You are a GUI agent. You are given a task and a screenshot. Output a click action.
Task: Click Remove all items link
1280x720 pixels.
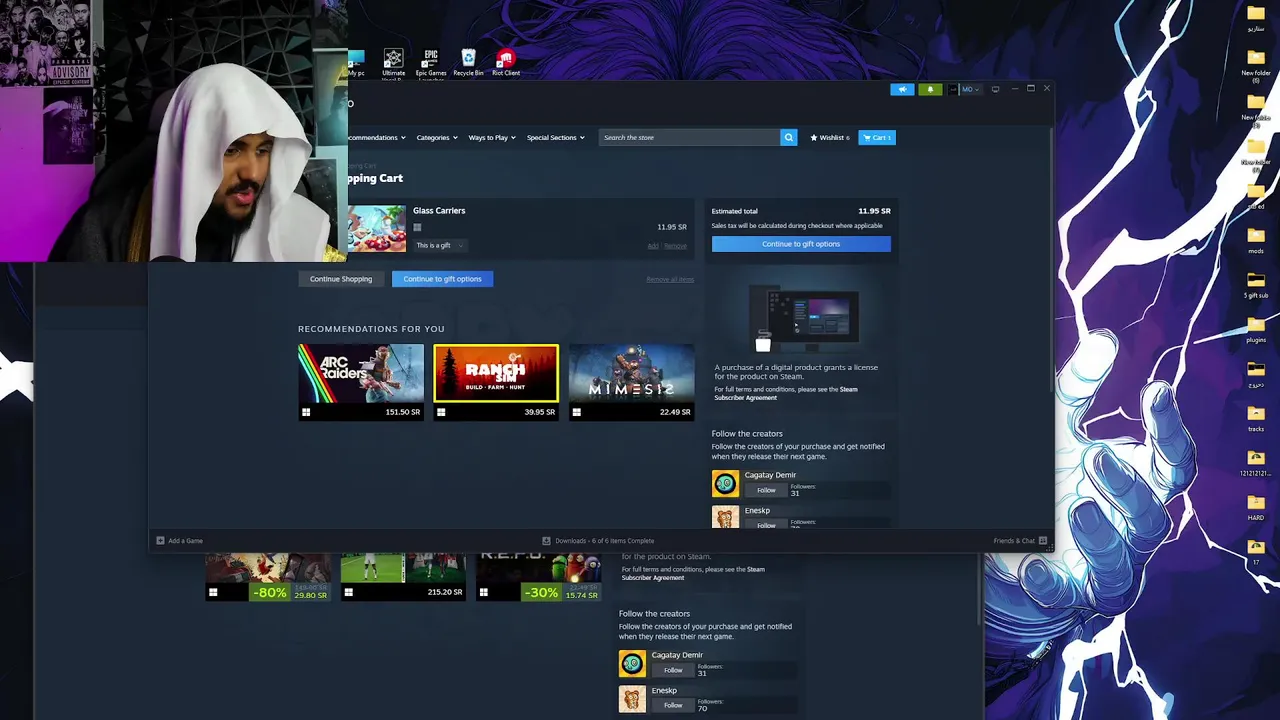point(670,279)
